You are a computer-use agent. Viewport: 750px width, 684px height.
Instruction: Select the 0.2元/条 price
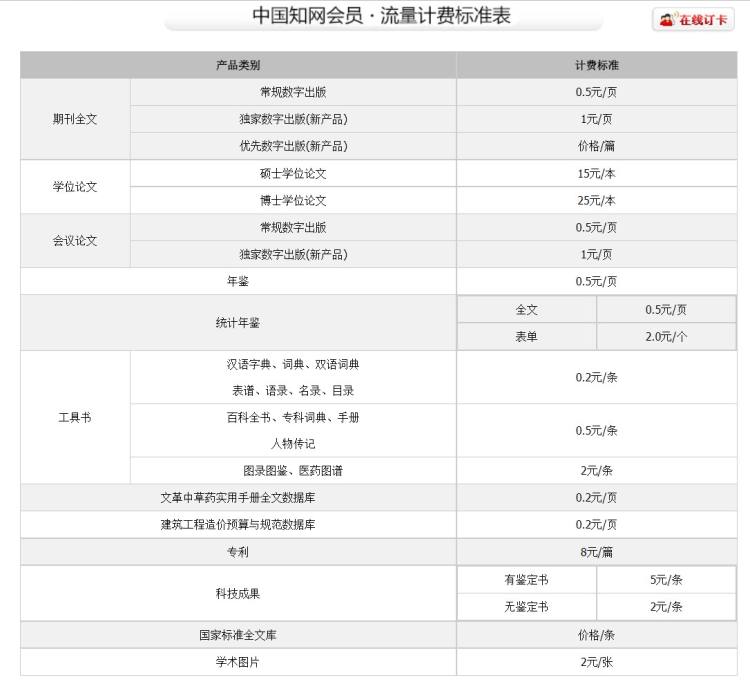click(596, 377)
